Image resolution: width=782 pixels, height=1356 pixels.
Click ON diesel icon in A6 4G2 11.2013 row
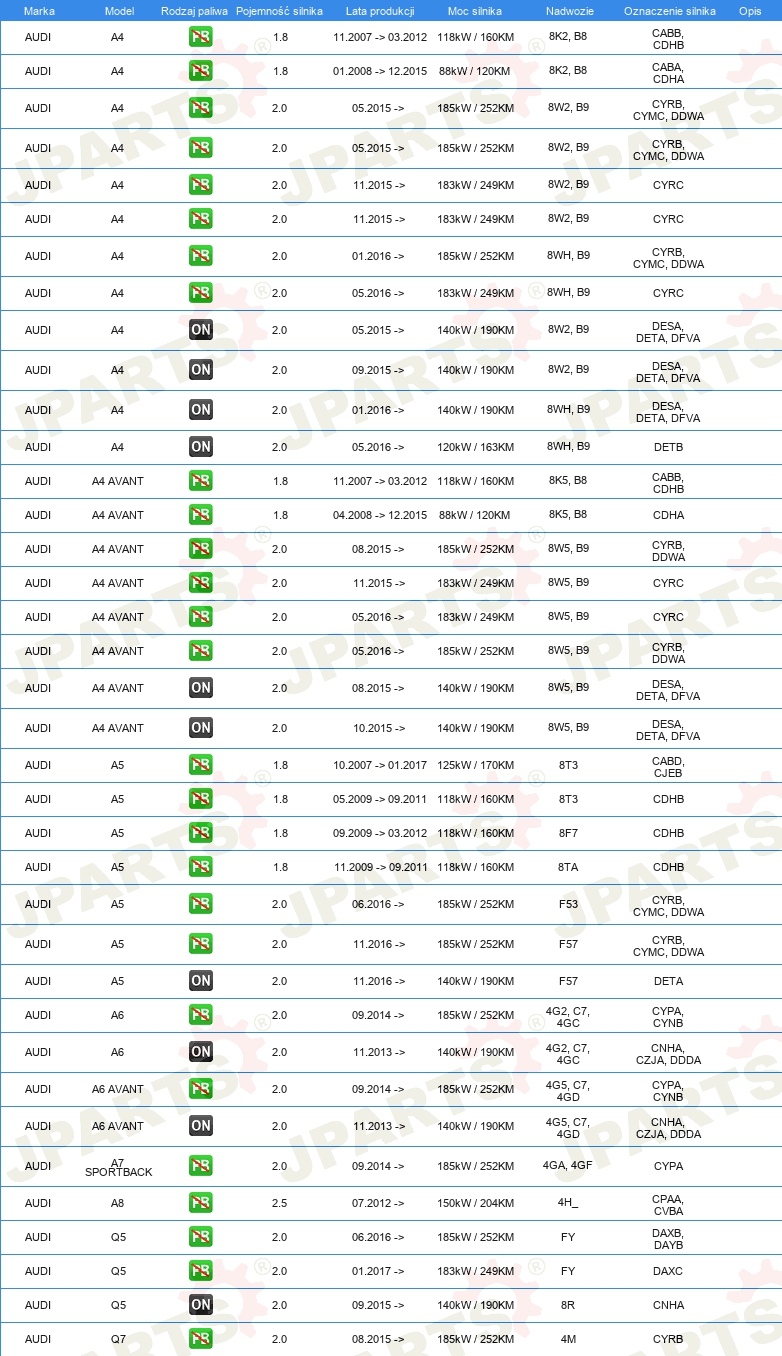[x=201, y=1052]
